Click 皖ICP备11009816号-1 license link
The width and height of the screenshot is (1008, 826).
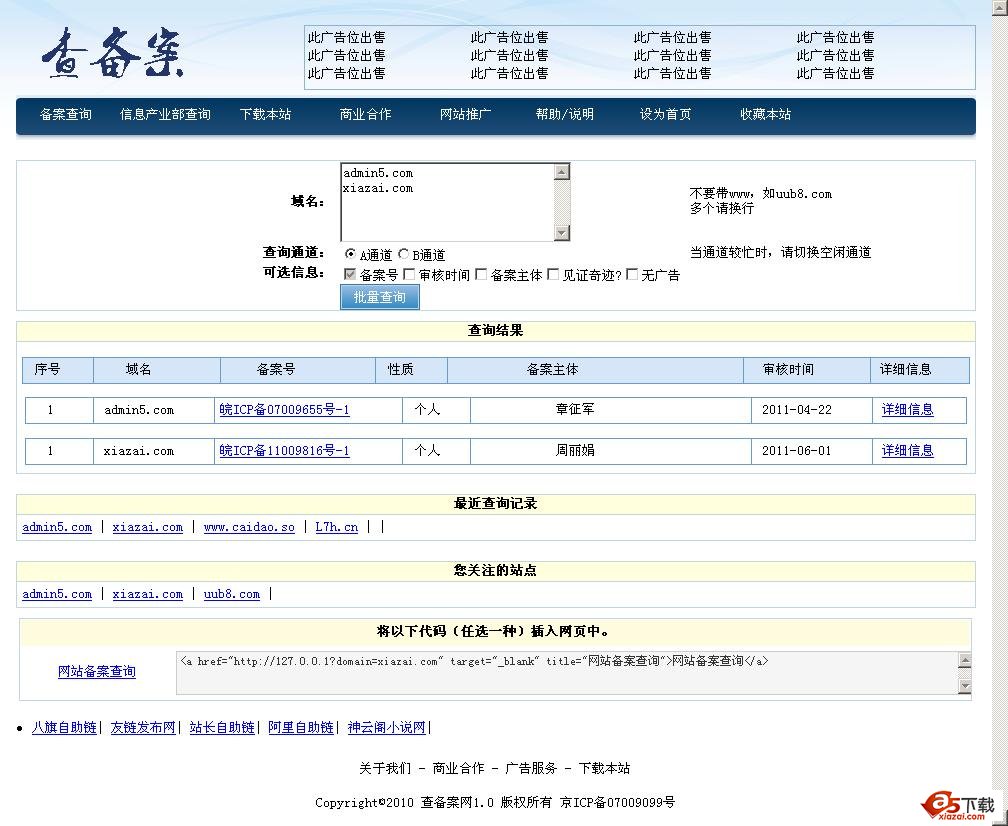coord(284,451)
